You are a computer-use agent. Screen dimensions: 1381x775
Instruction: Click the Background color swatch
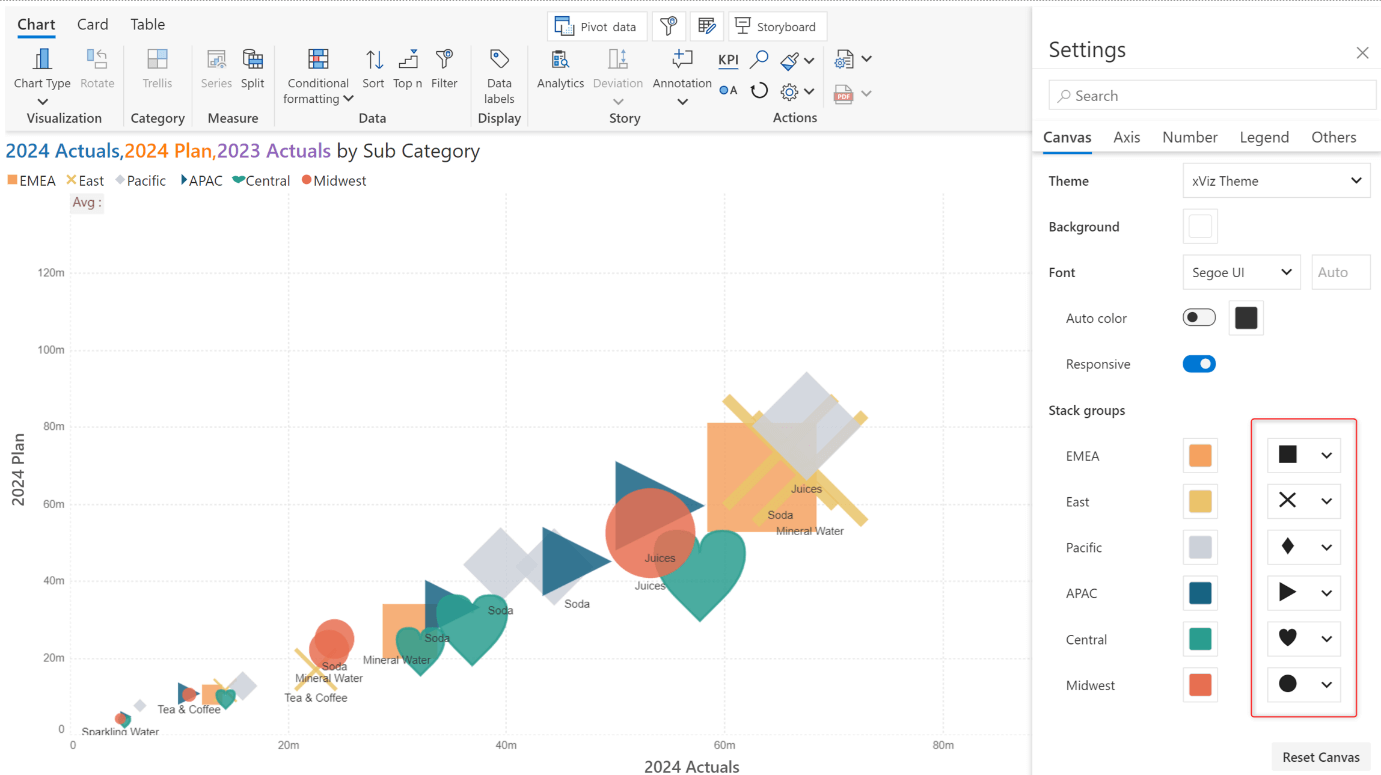click(x=1200, y=227)
